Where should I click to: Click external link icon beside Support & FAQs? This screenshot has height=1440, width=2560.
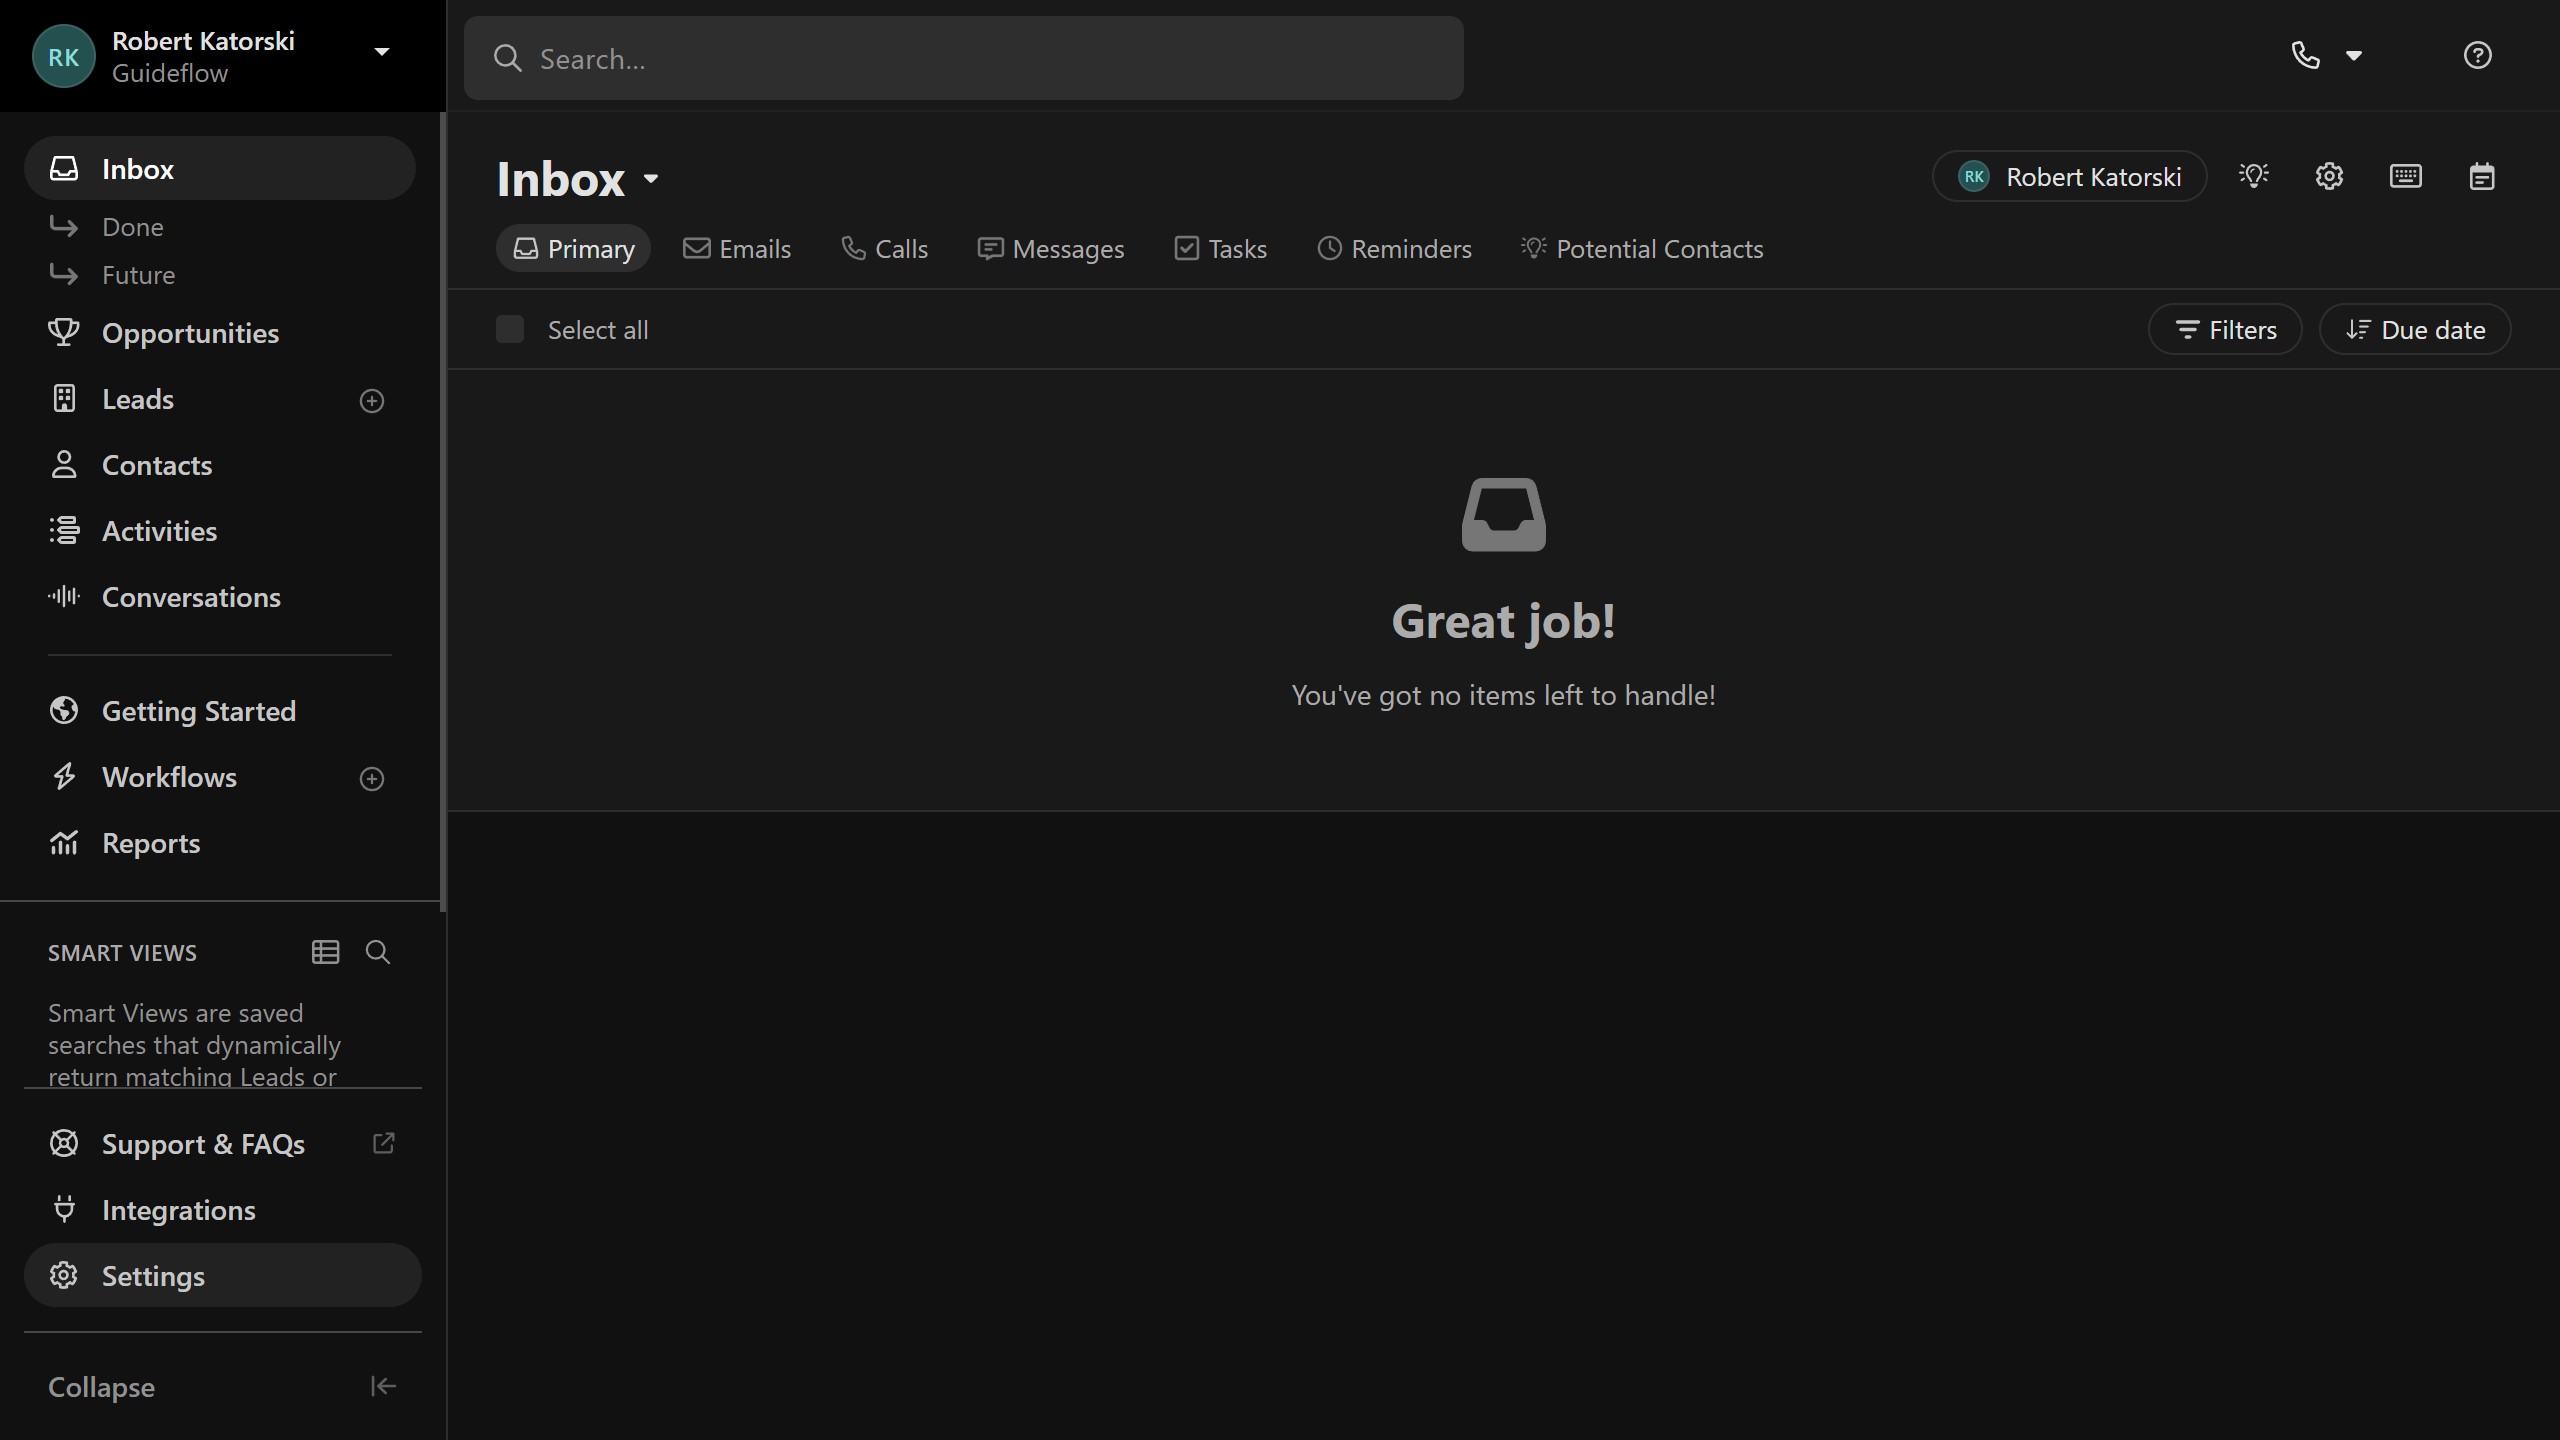[x=383, y=1143]
